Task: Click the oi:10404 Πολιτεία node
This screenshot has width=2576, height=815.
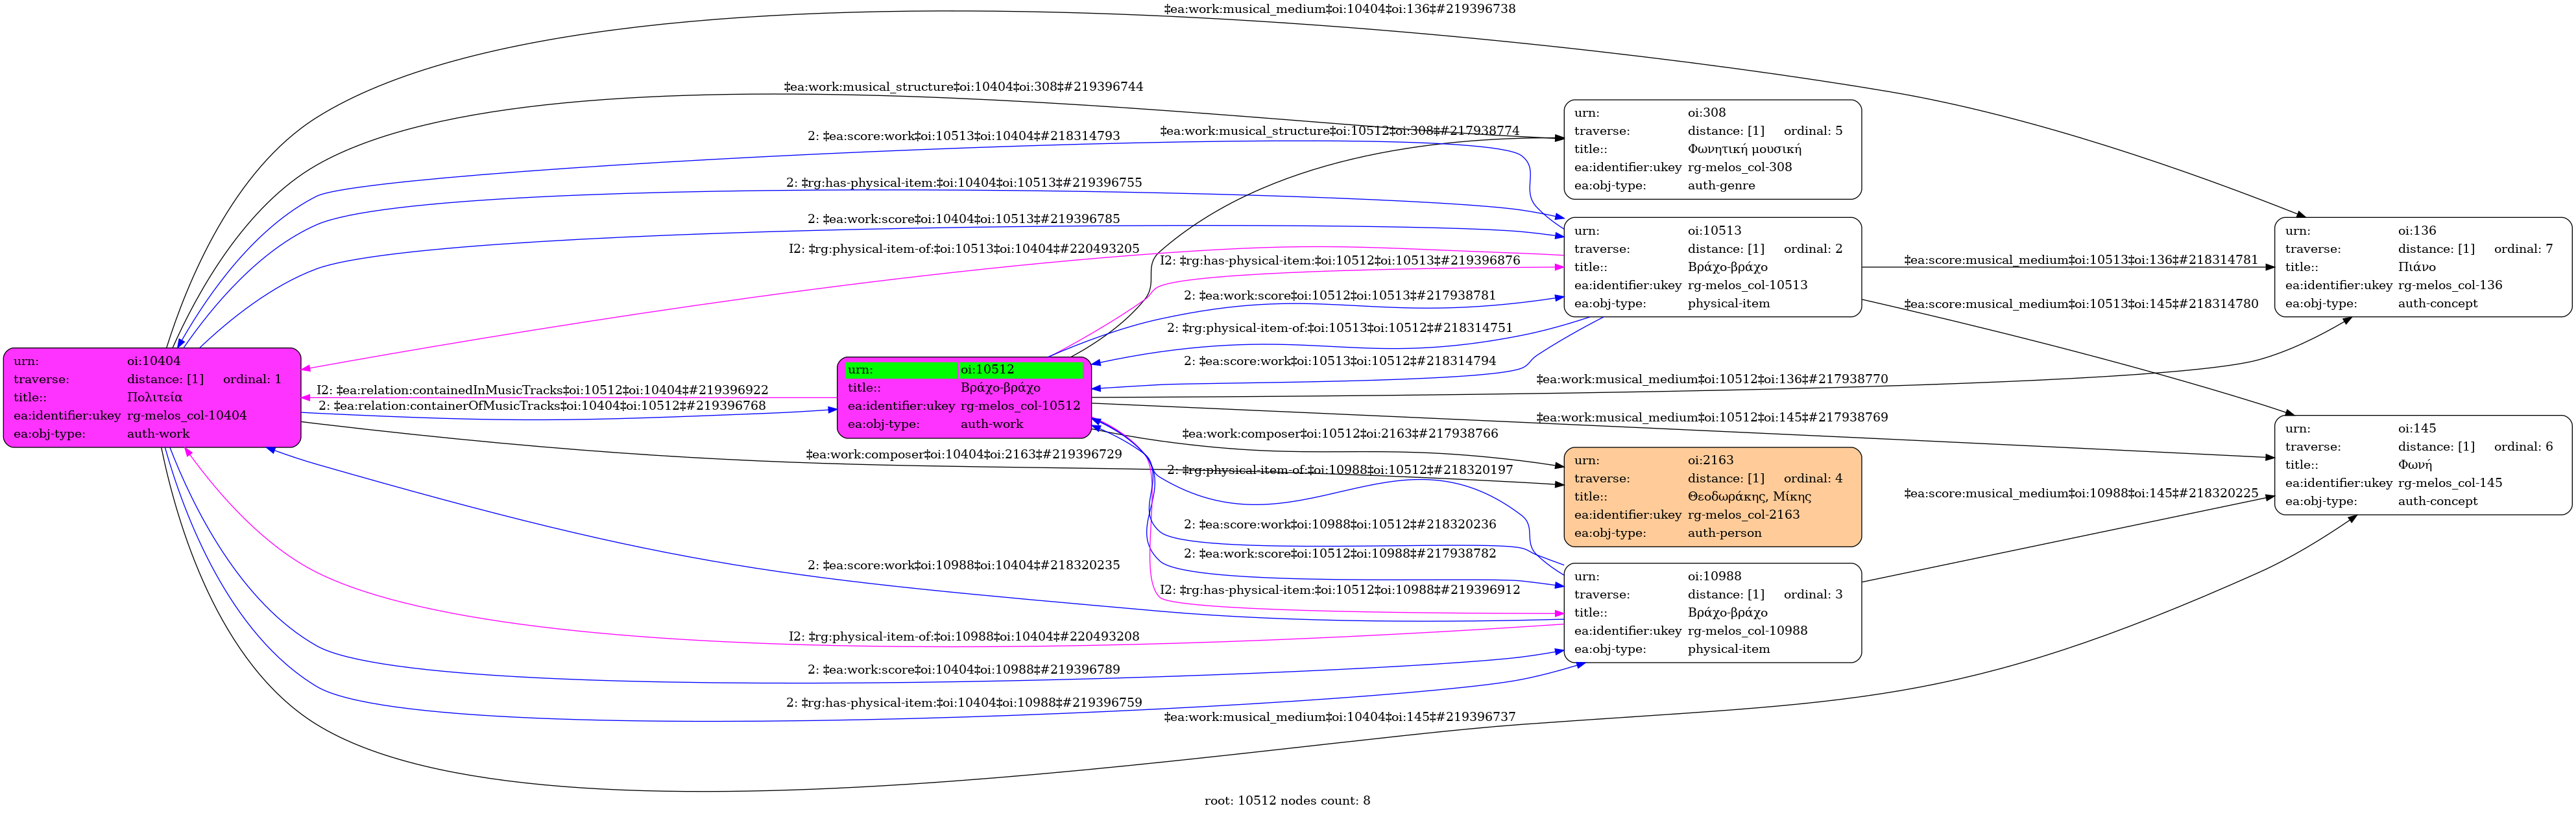Action: [x=152, y=398]
